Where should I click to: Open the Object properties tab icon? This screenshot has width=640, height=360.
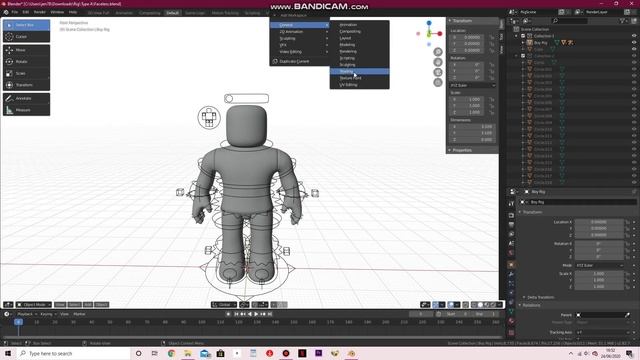click(x=511, y=265)
